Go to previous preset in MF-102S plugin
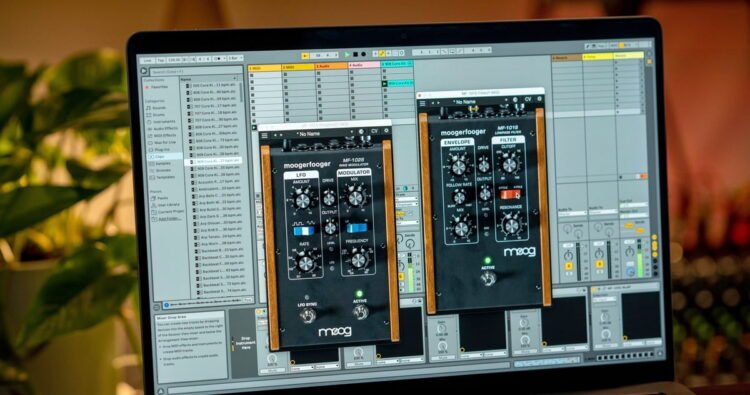 tap(275, 135)
